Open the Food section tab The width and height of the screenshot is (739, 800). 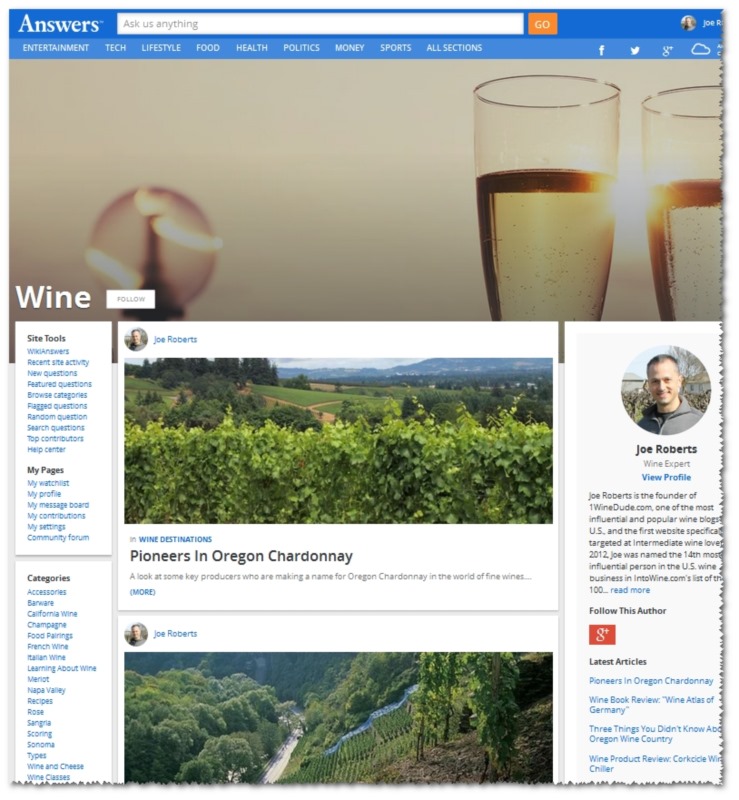208,48
